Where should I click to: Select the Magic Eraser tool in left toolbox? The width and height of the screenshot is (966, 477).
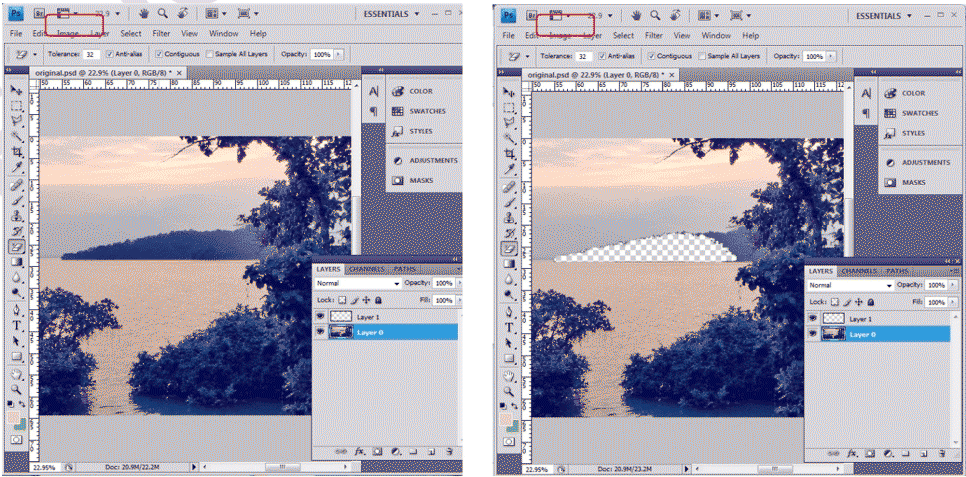coord(17,247)
